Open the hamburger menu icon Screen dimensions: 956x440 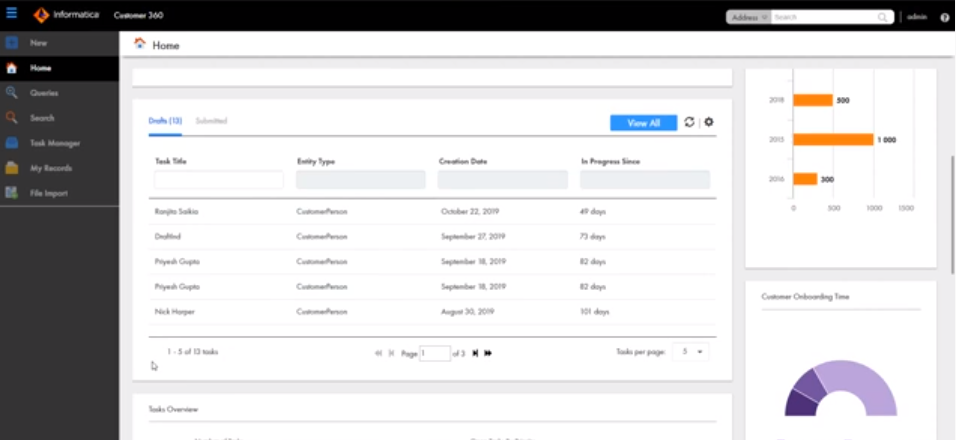[x=11, y=15]
